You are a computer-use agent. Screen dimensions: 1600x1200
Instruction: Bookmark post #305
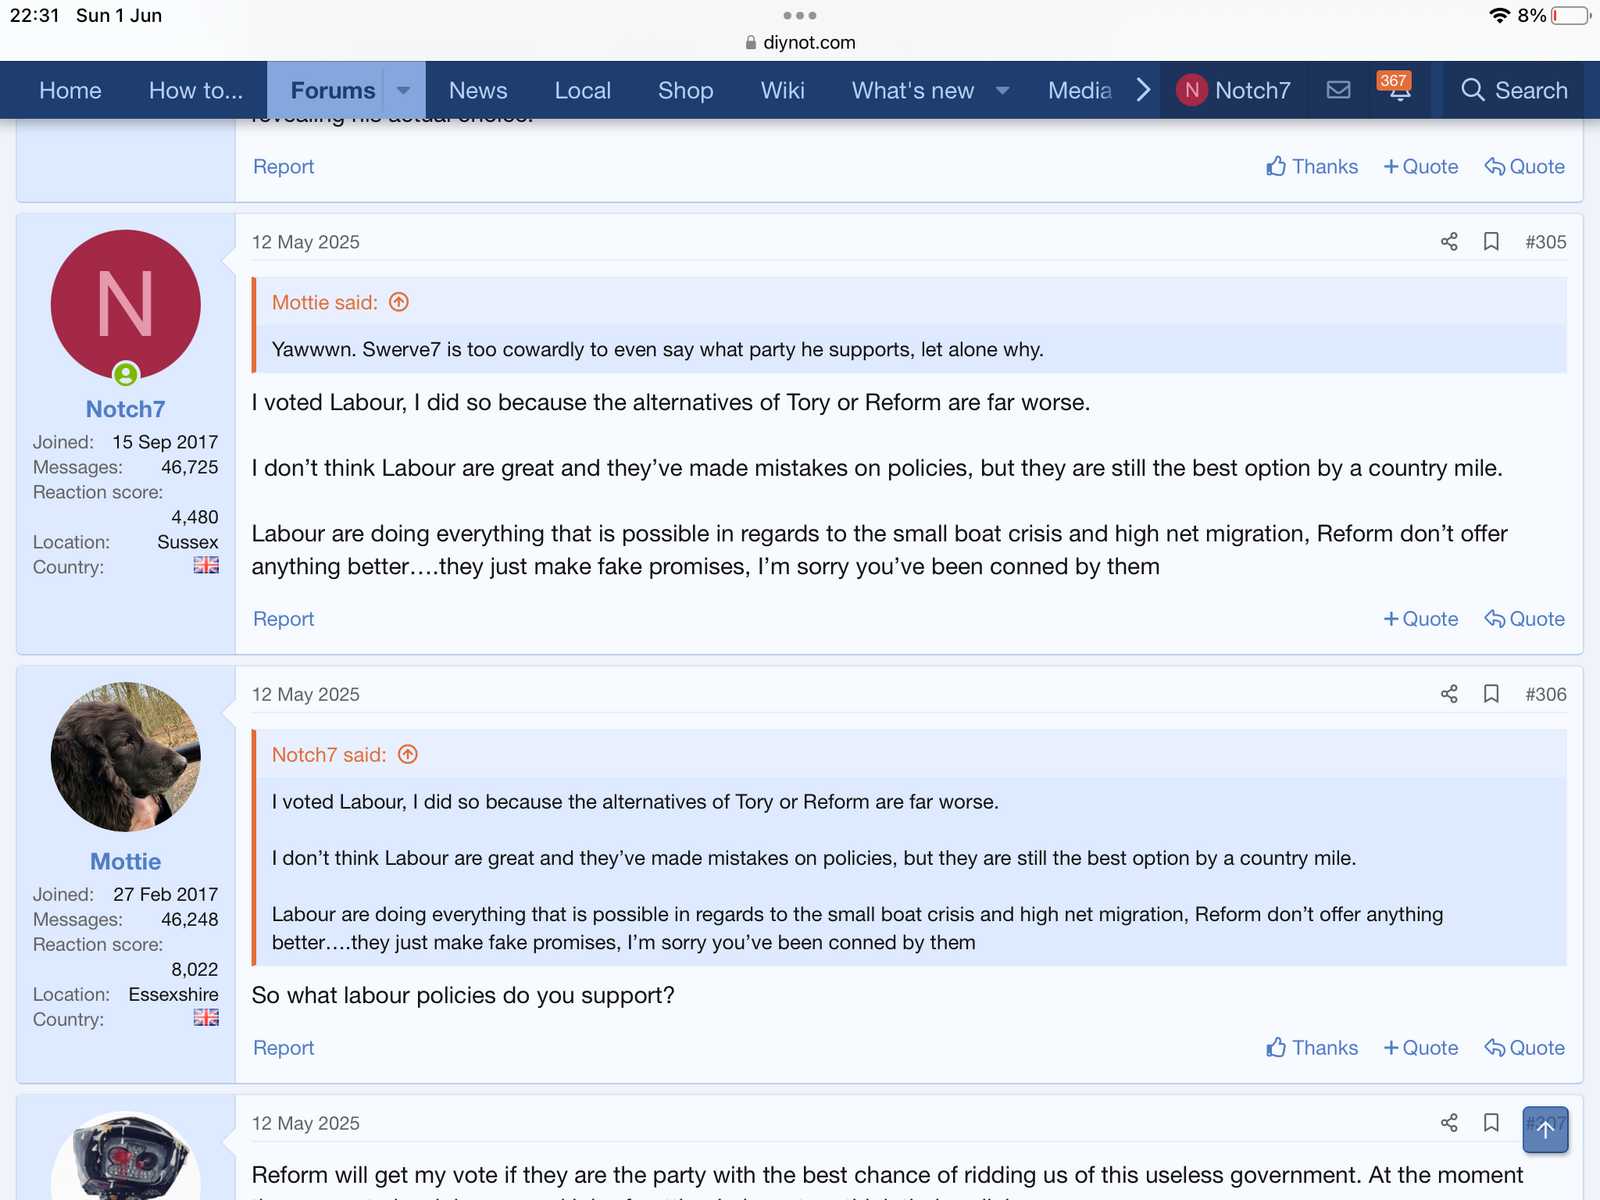tap(1491, 242)
